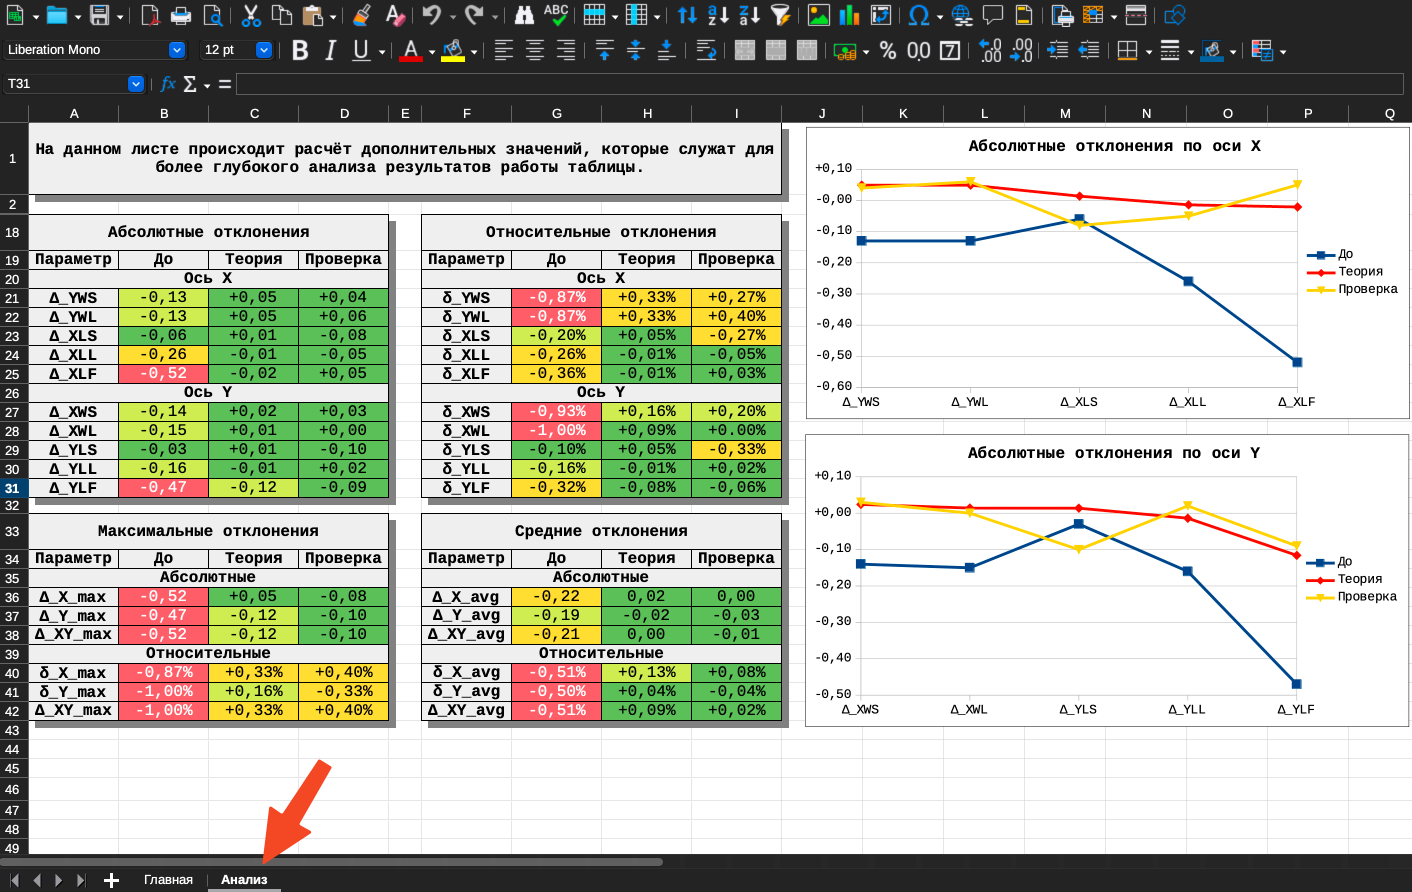This screenshot has height=892, width=1412.
Task: Insert a chart using the chart icon
Action: pyautogui.click(x=850, y=15)
